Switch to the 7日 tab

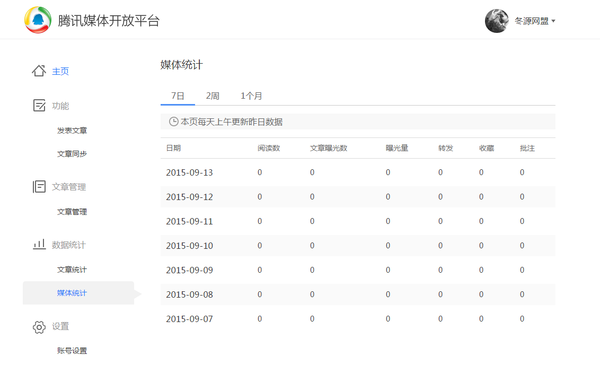point(178,96)
